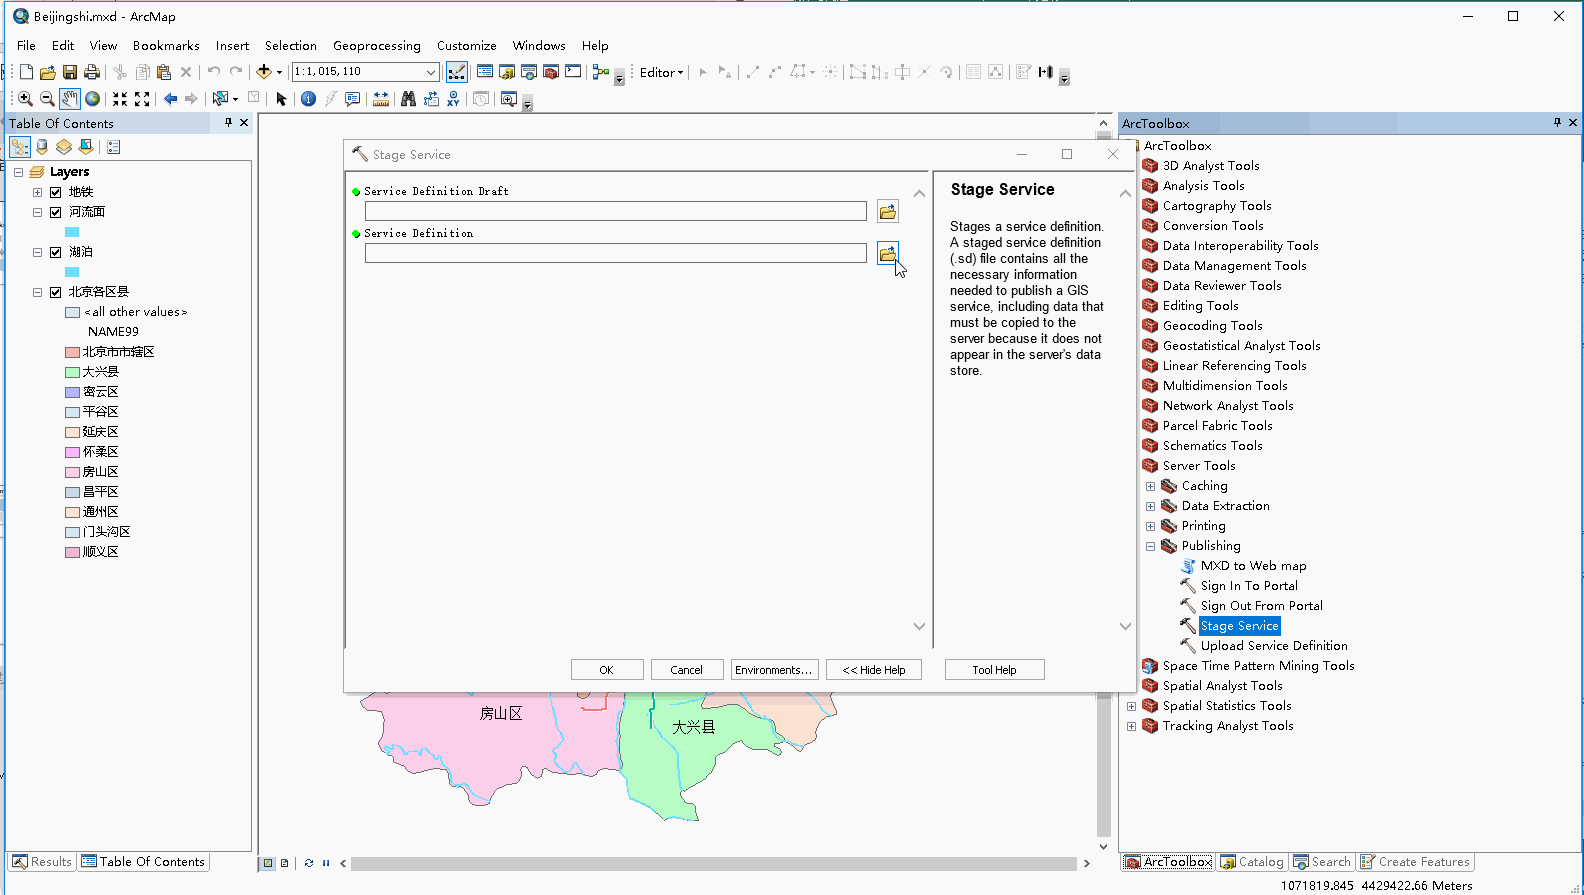Viewport: 1584px width, 895px height.
Task: Select Upload Service Definition tool
Action: tap(1274, 646)
